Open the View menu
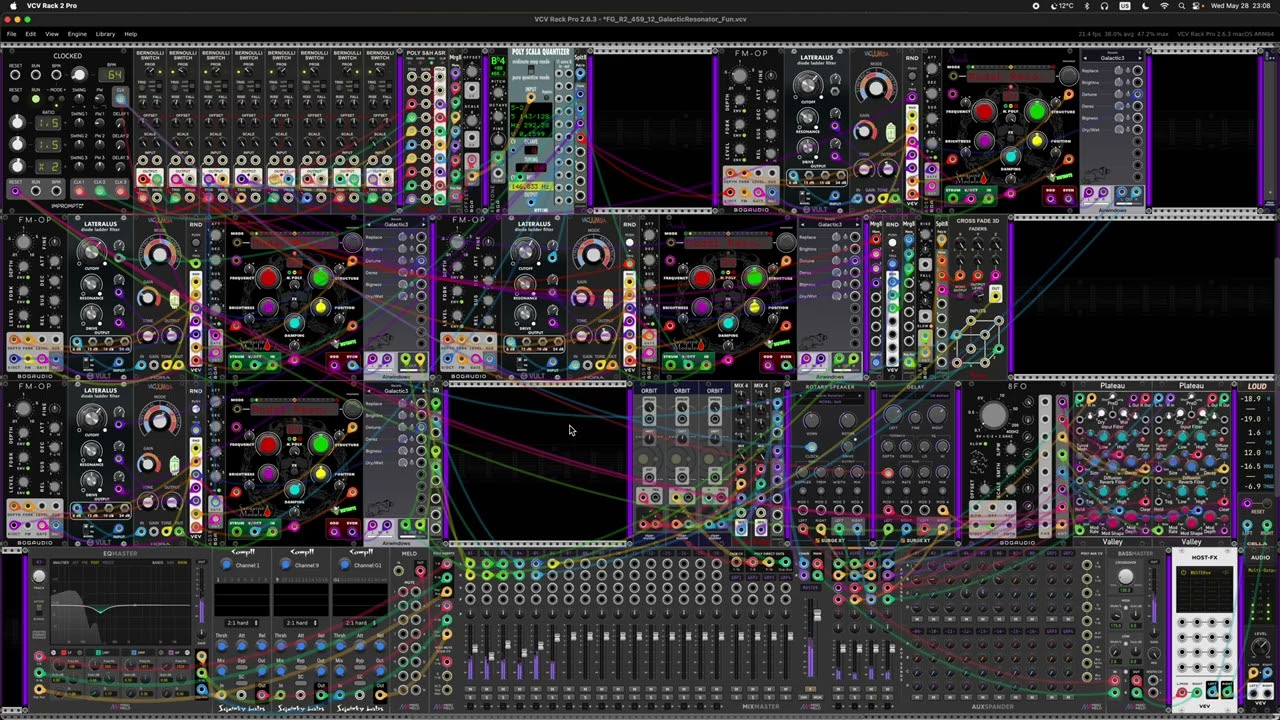This screenshot has width=1280, height=720. coord(52,34)
